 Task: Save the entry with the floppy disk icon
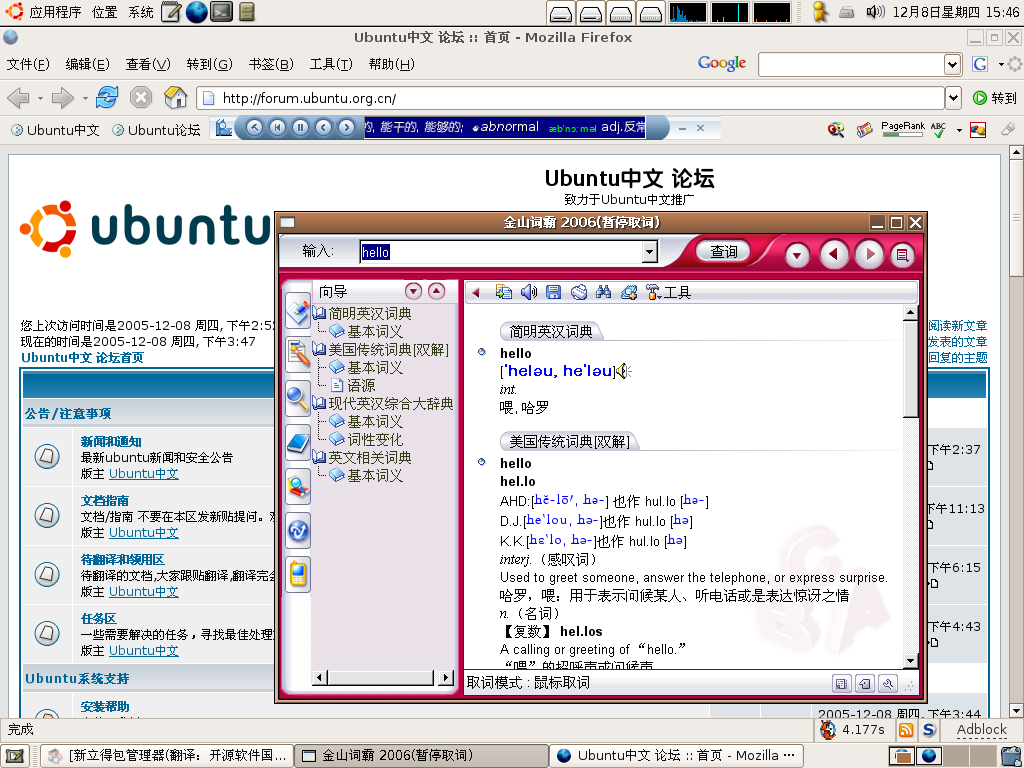(553, 292)
